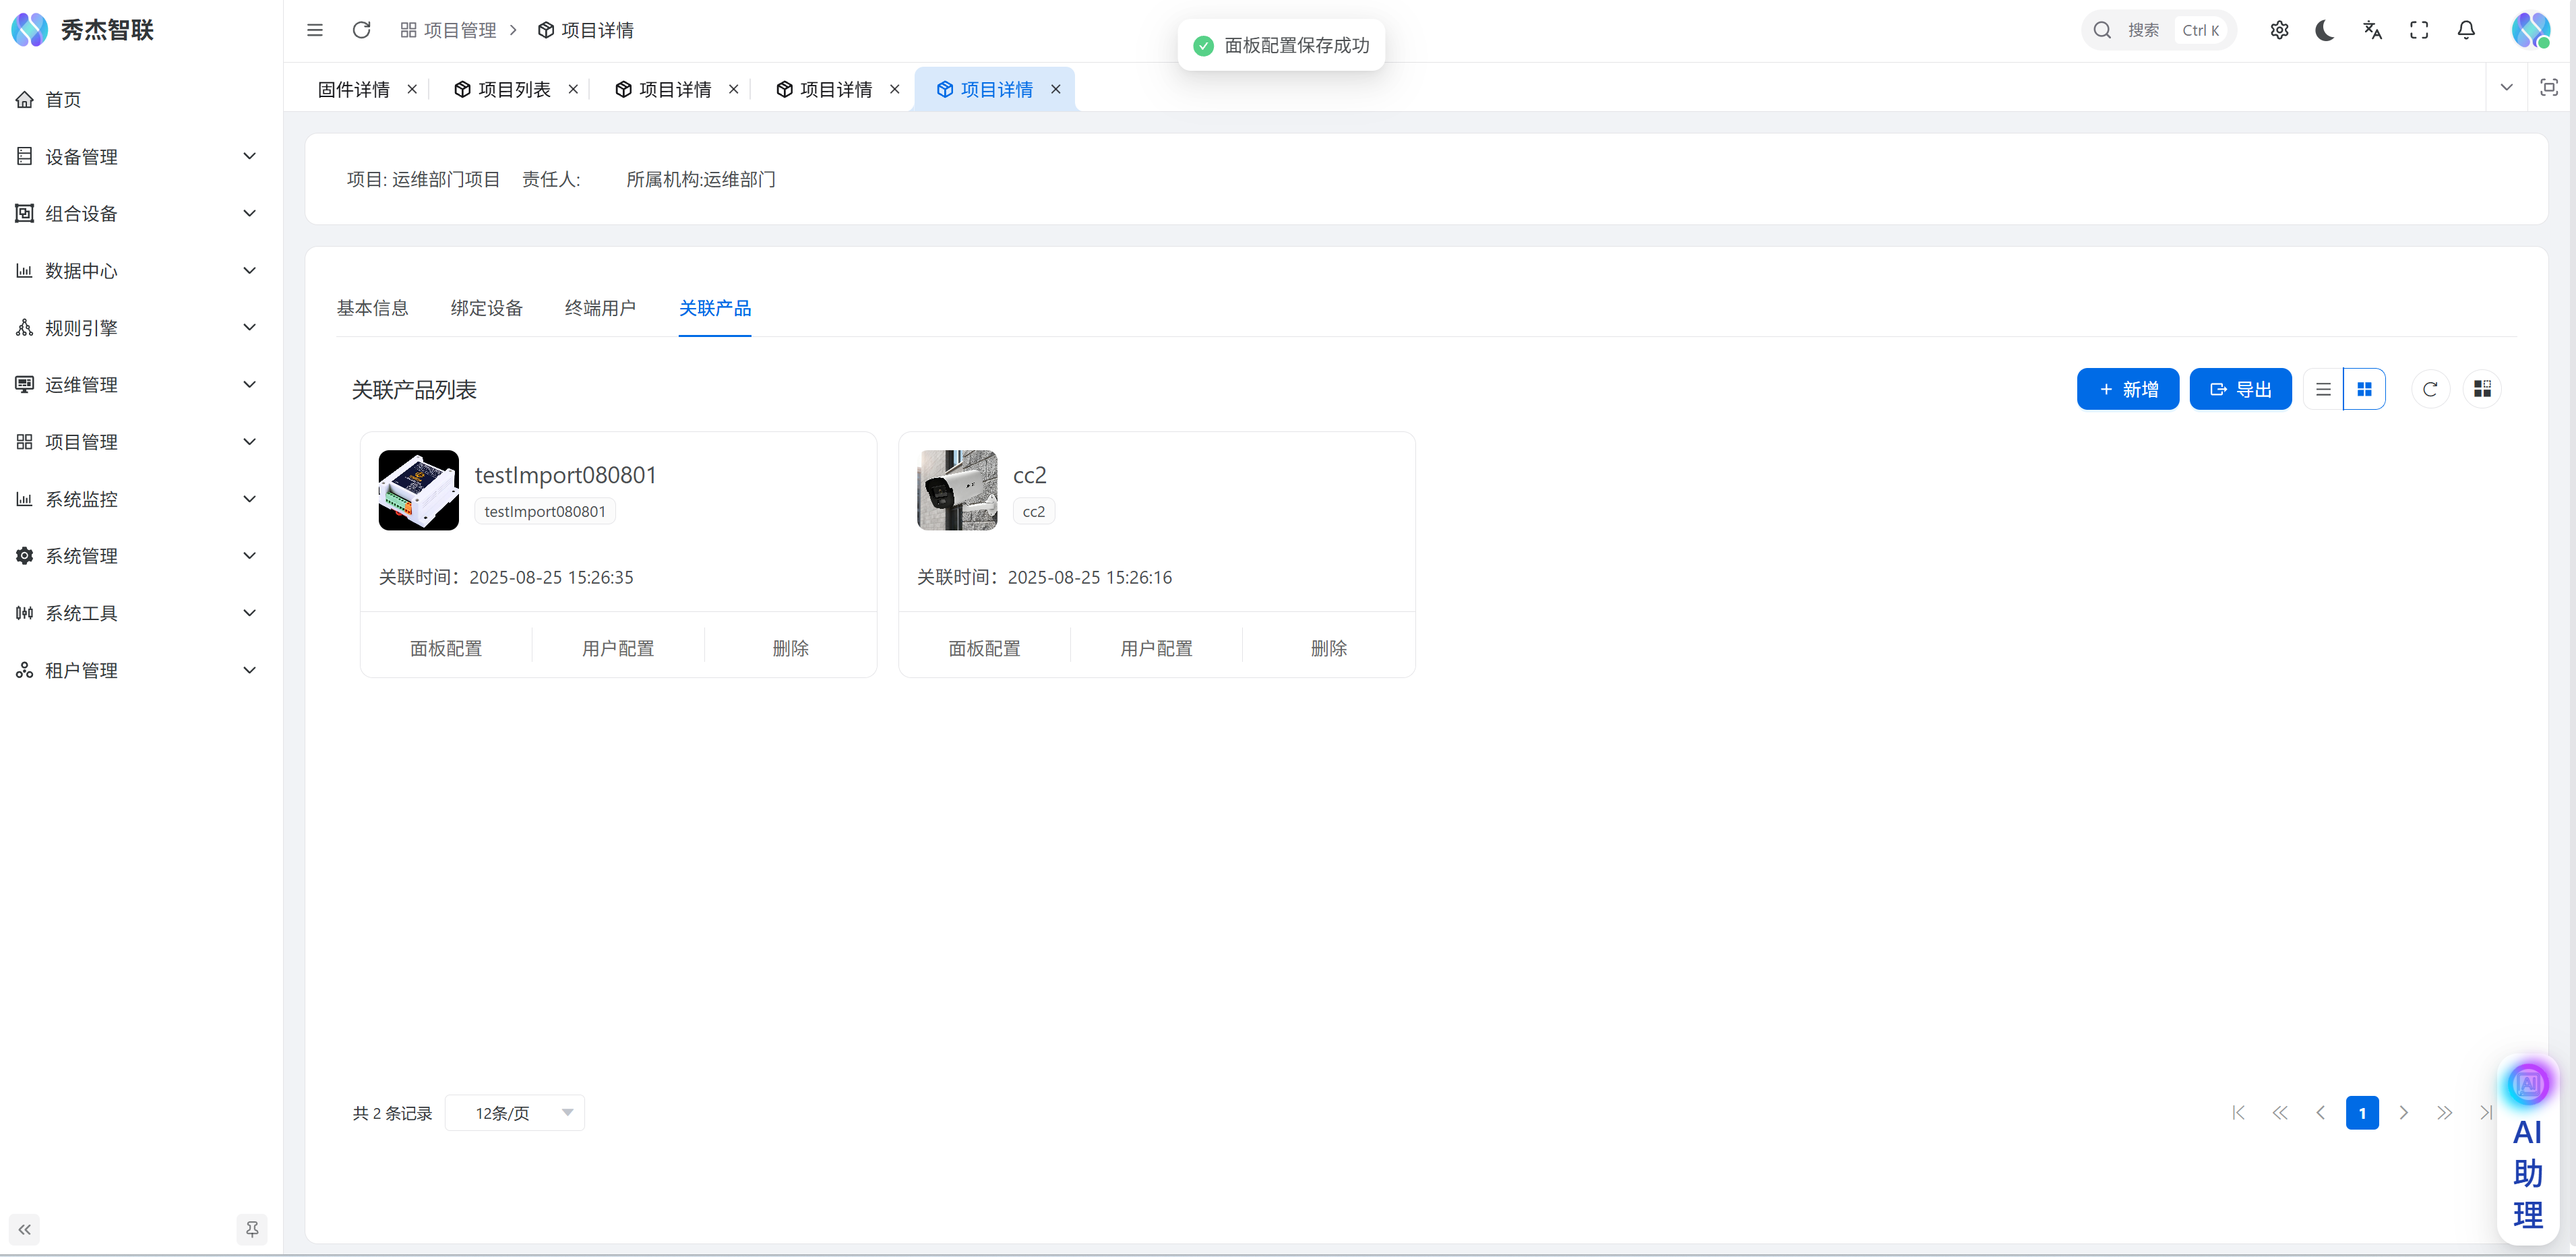Screen dimensions: 2576x1257
Task: Switch to the 绑定设备 tab
Action: pyautogui.click(x=486, y=308)
